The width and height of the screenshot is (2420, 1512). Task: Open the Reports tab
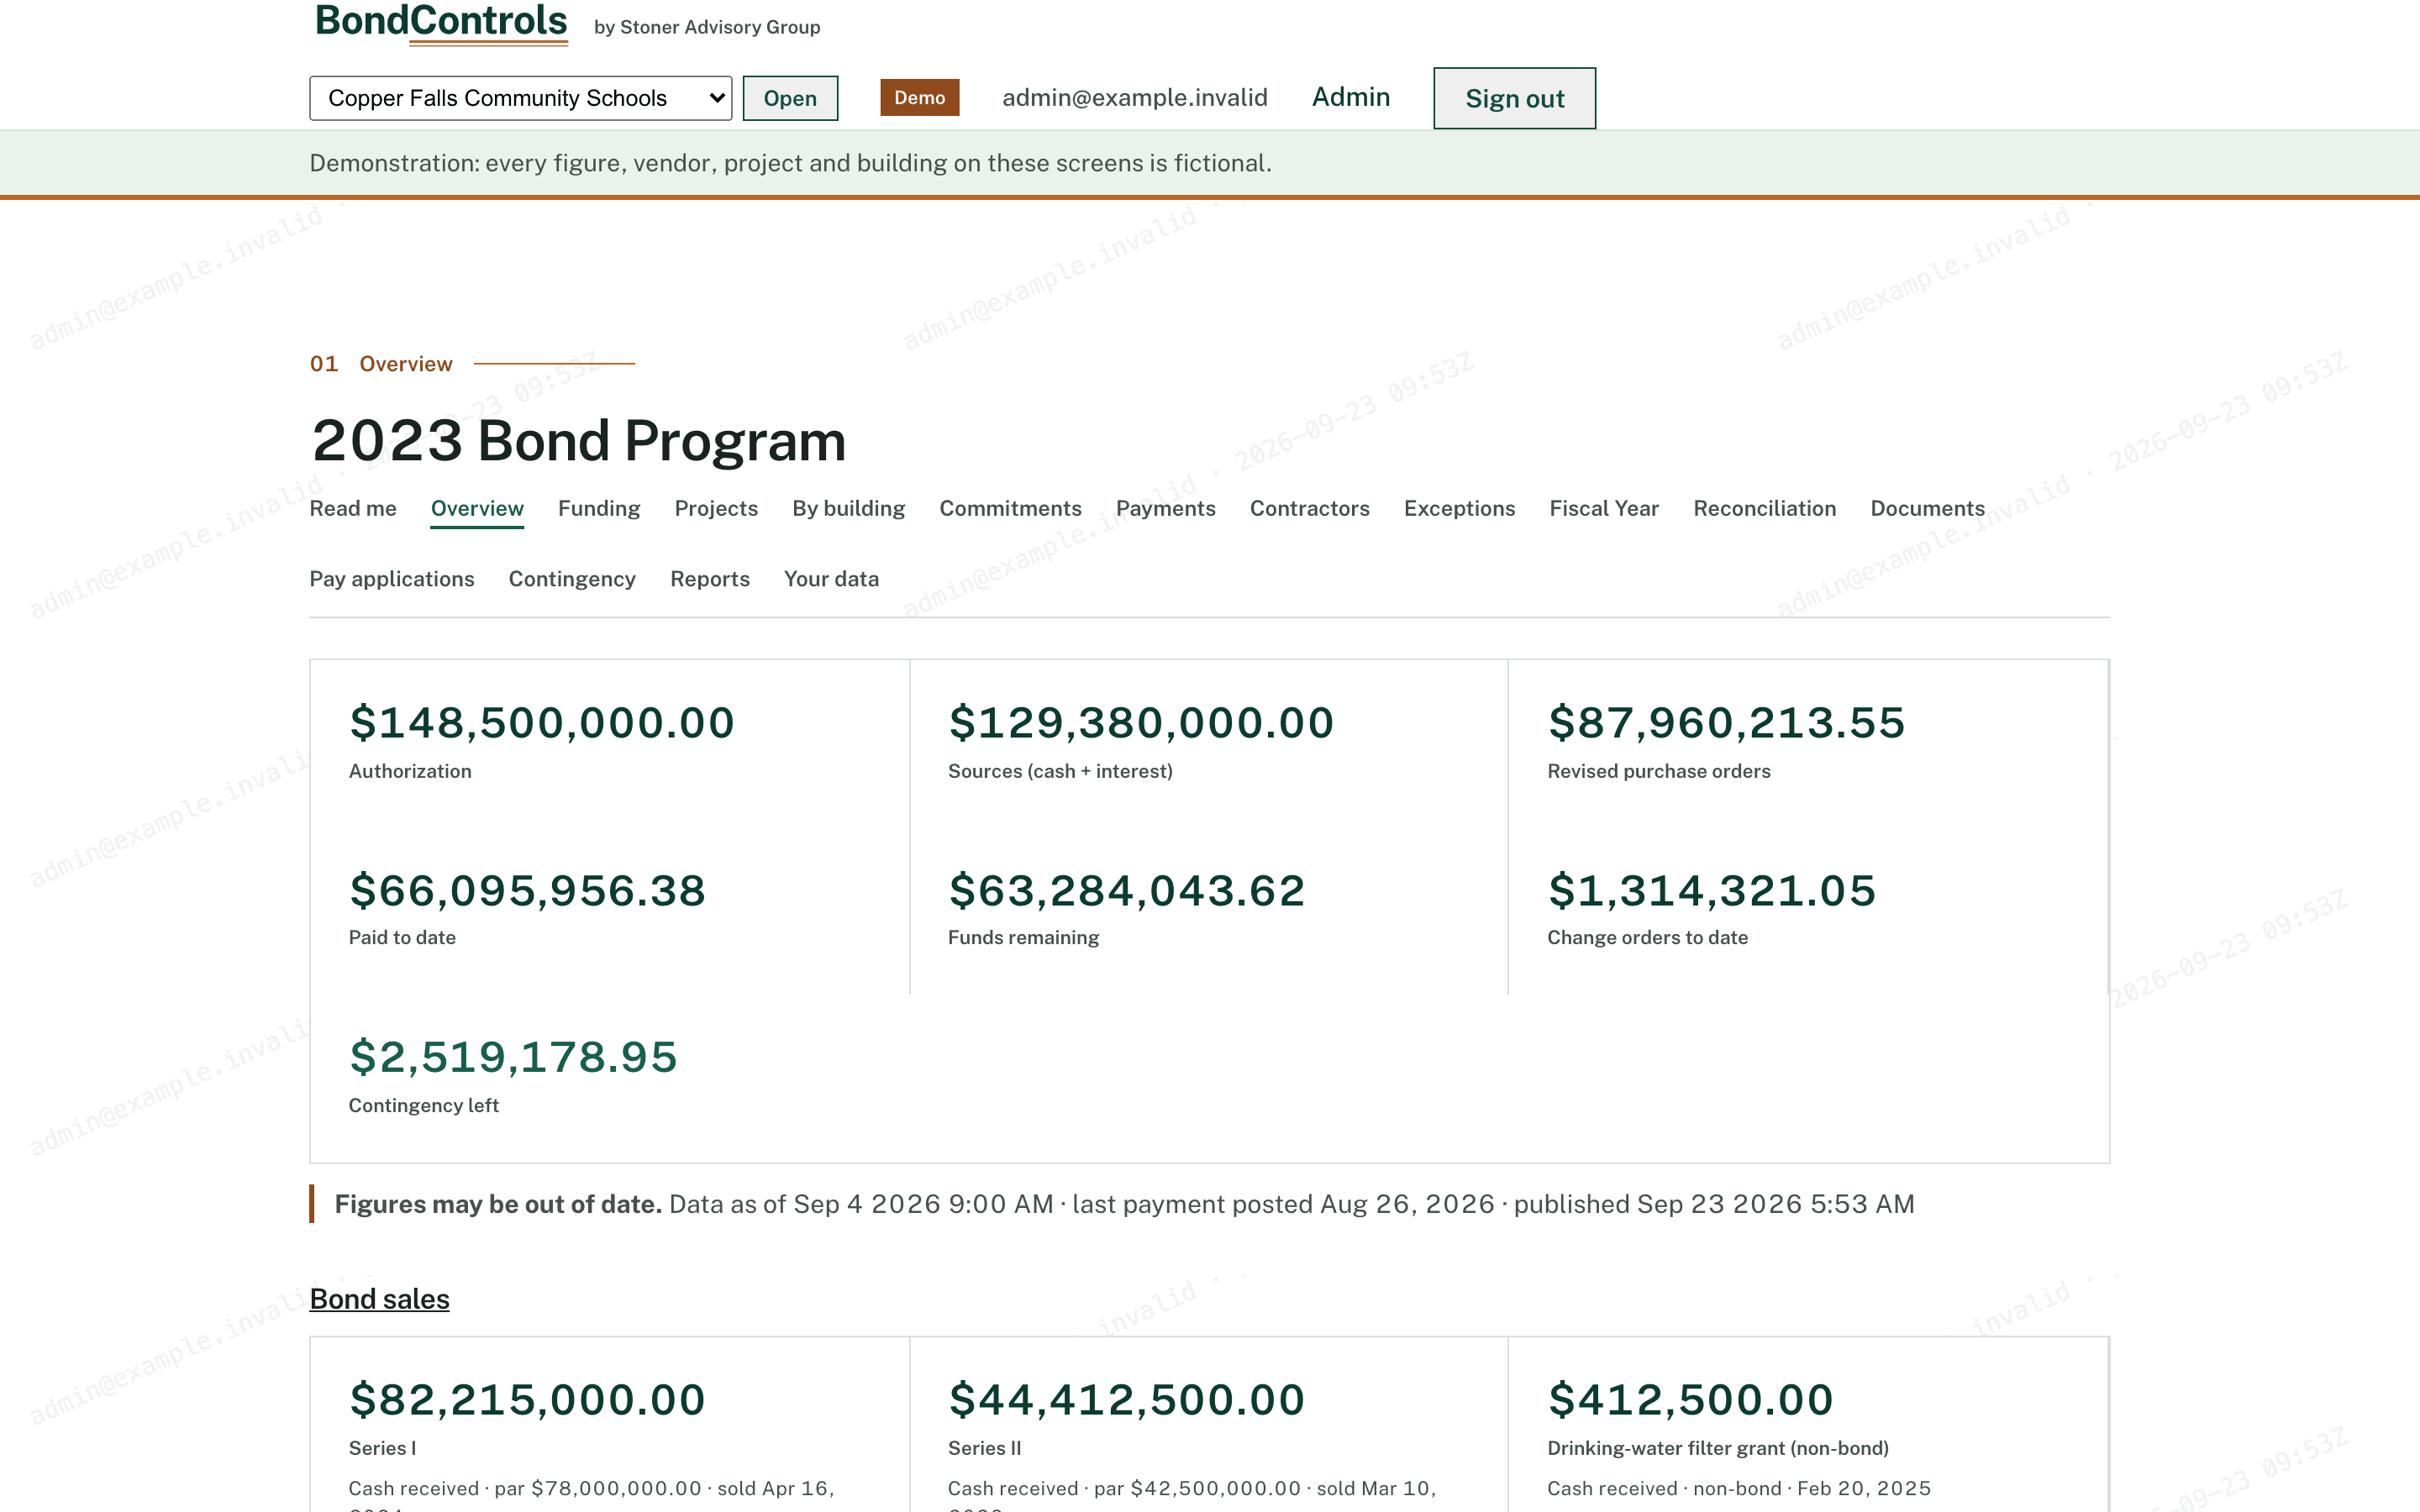point(710,579)
